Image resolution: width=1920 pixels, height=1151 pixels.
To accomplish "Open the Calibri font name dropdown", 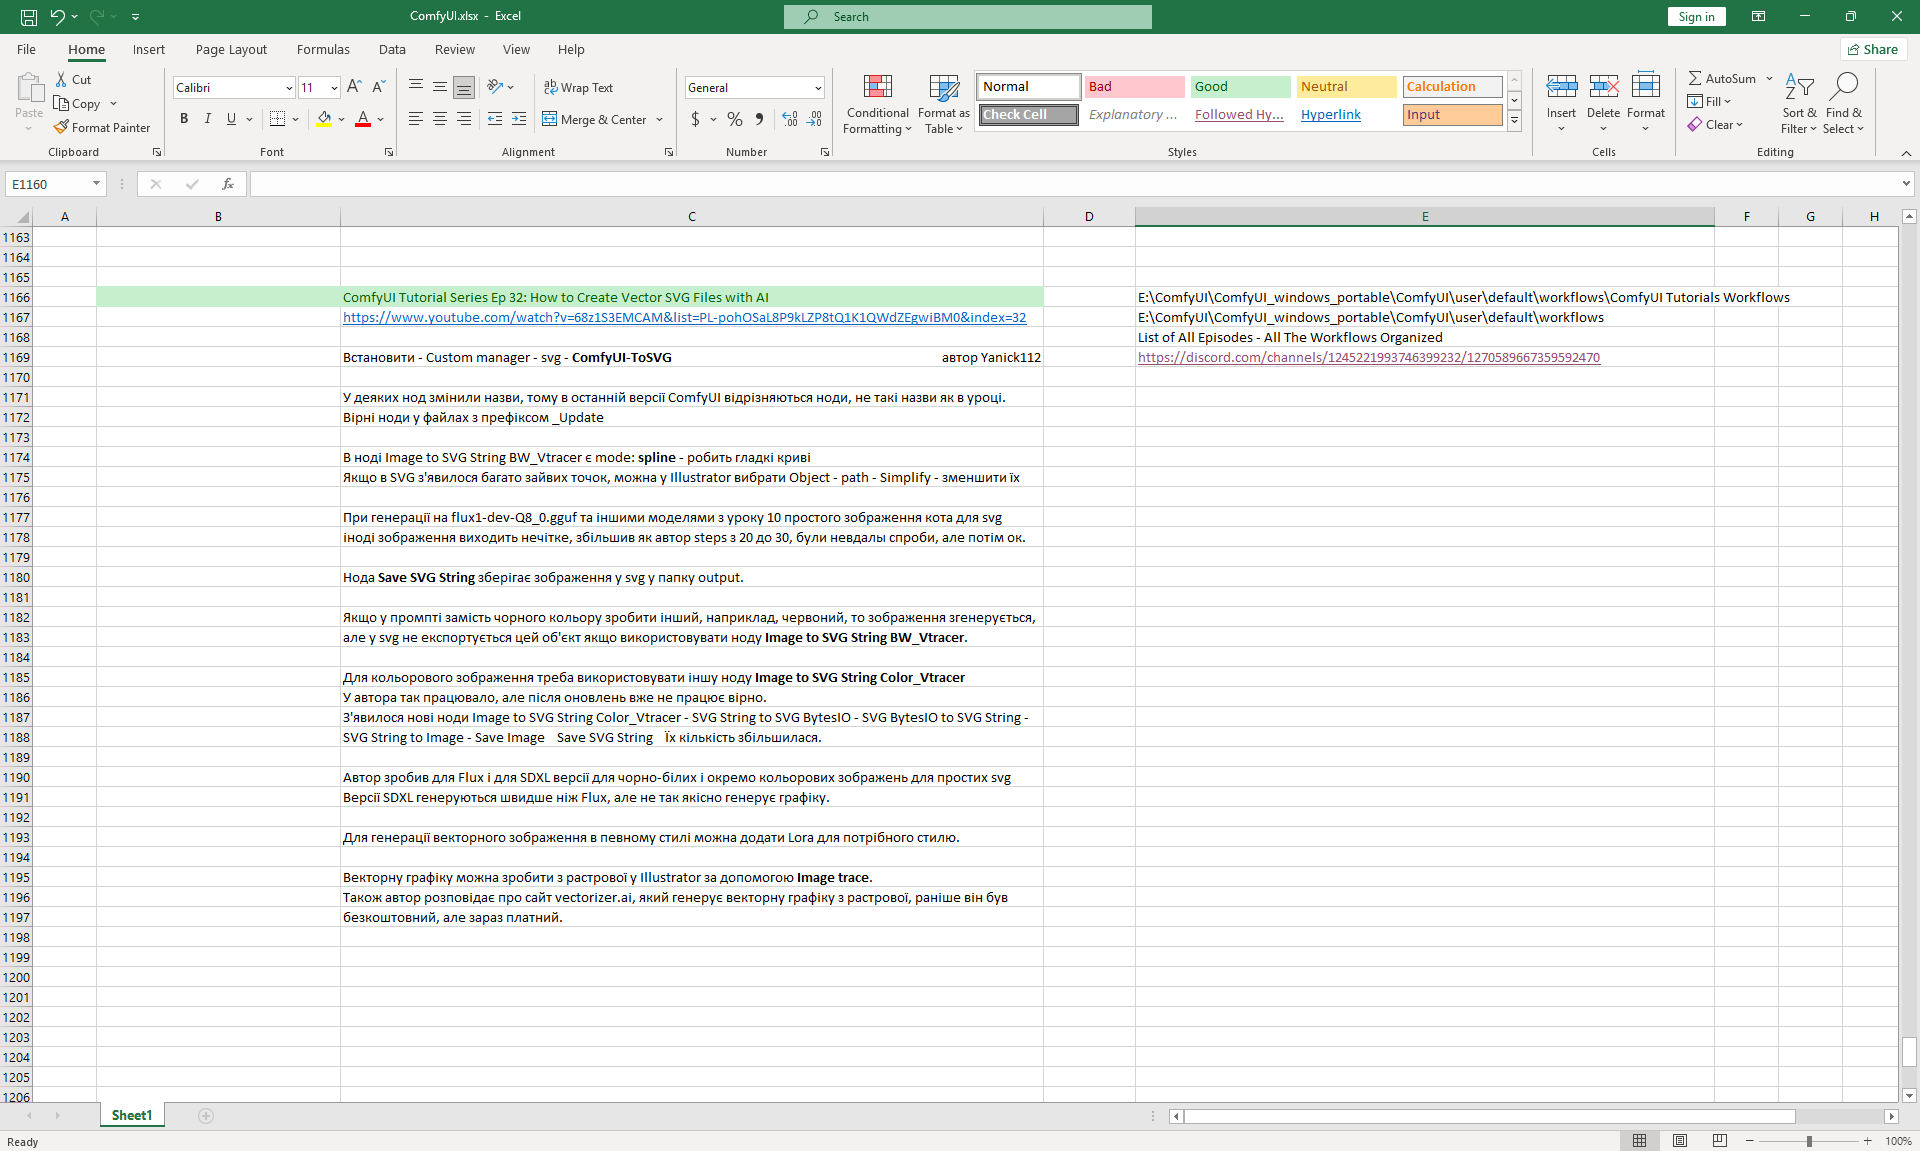I will pyautogui.click(x=289, y=88).
